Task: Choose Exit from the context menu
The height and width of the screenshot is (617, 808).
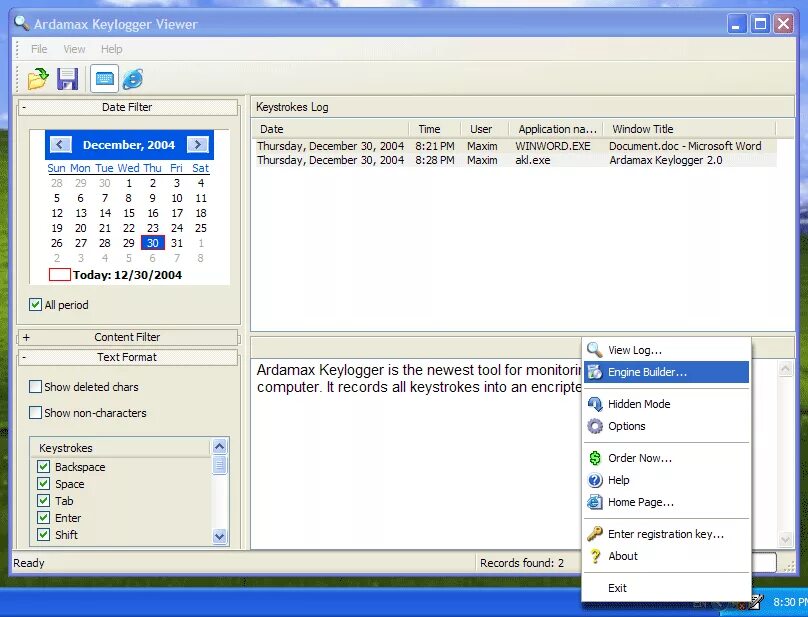Action: click(x=666, y=588)
